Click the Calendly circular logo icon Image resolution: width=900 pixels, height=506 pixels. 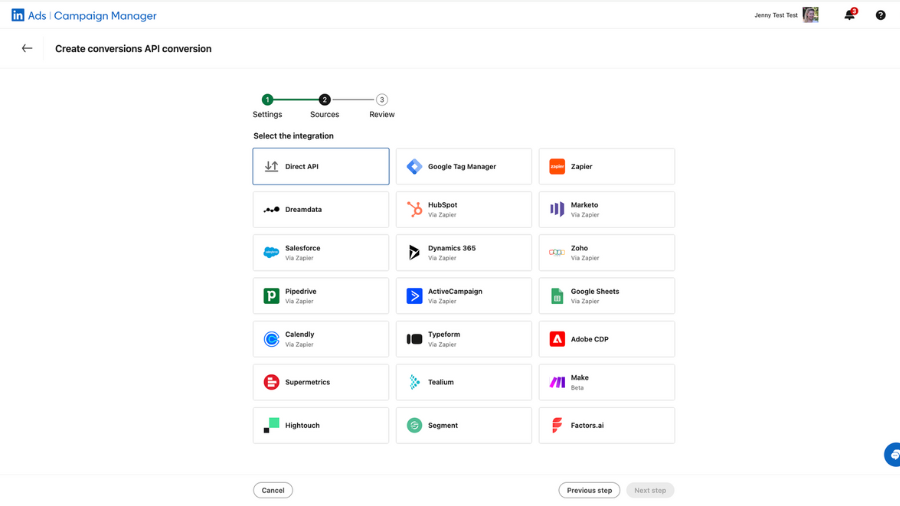pyautogui.click(x=271, y=339)
